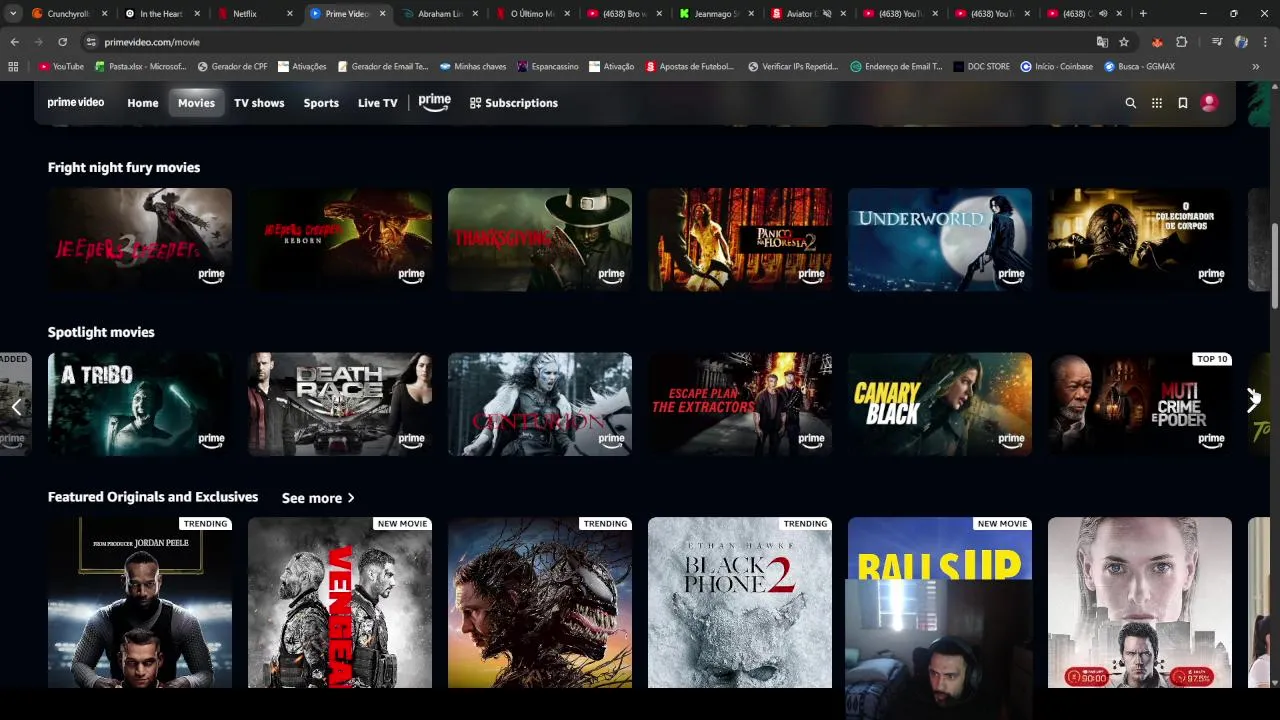
Task: Open Gerador de CPF bookmark
Action: (233, 66)
